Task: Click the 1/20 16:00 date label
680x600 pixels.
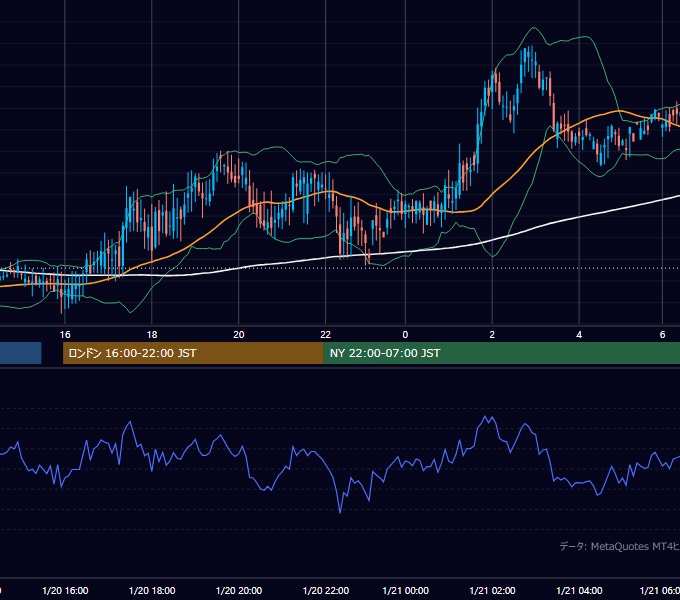Action: pos(65,590)
